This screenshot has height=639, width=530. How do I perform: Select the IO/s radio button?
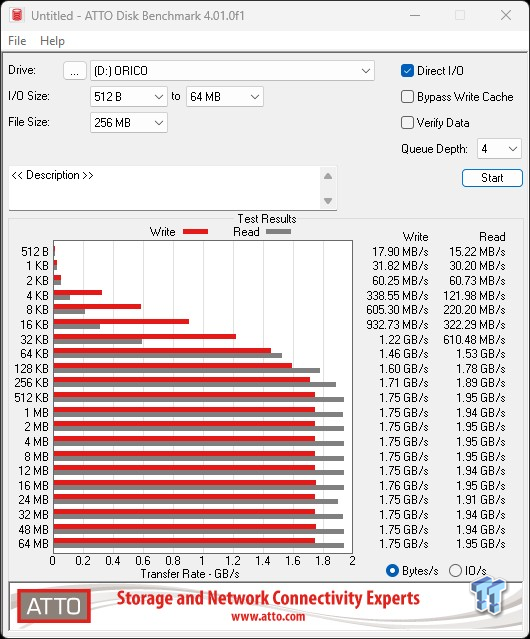tap(455, 571)
